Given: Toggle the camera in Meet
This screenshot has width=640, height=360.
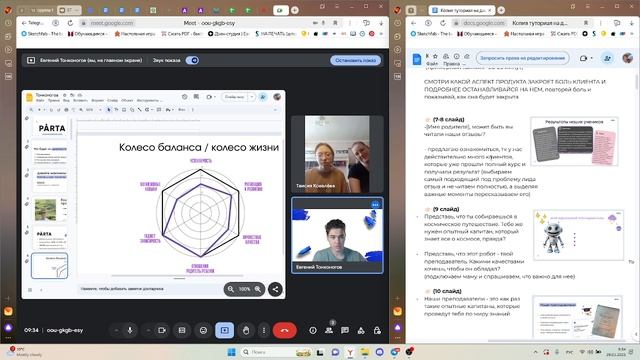Looking at the screenshot, I should [x=162, y=330].
